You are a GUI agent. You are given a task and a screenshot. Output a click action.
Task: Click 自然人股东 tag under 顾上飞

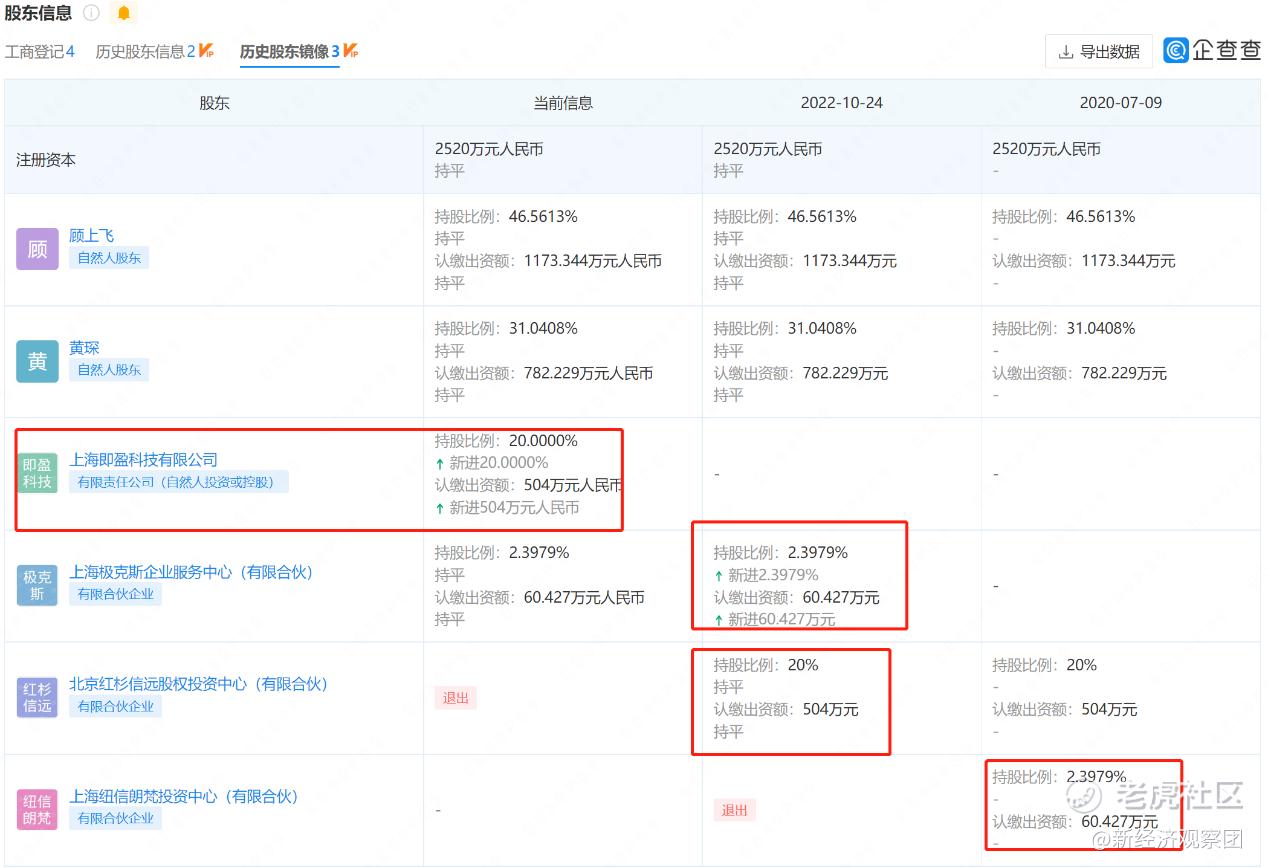[109, 258]
